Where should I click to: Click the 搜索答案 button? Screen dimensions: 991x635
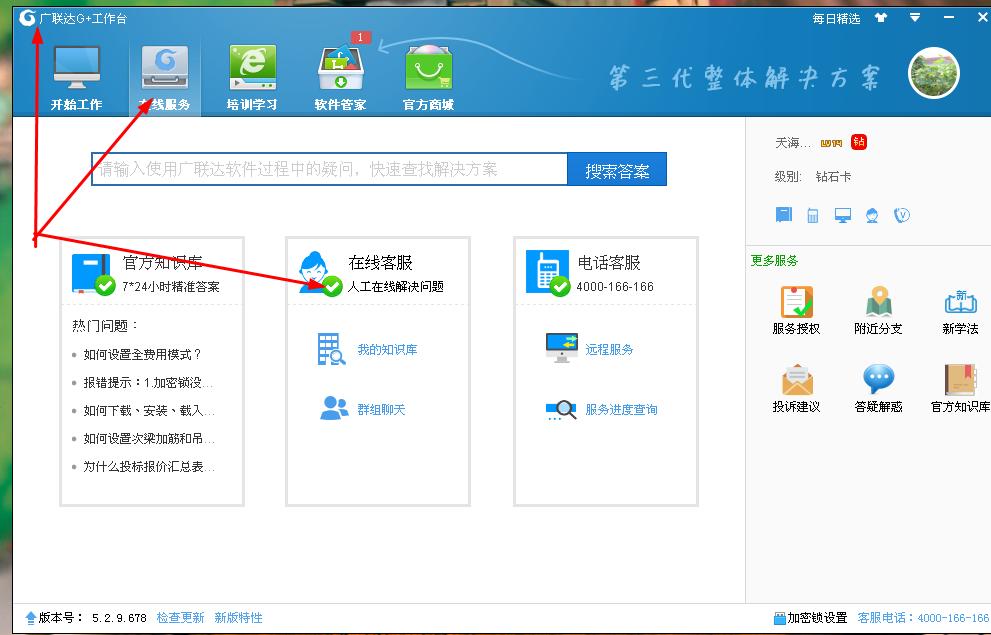[x=617, y=169]
